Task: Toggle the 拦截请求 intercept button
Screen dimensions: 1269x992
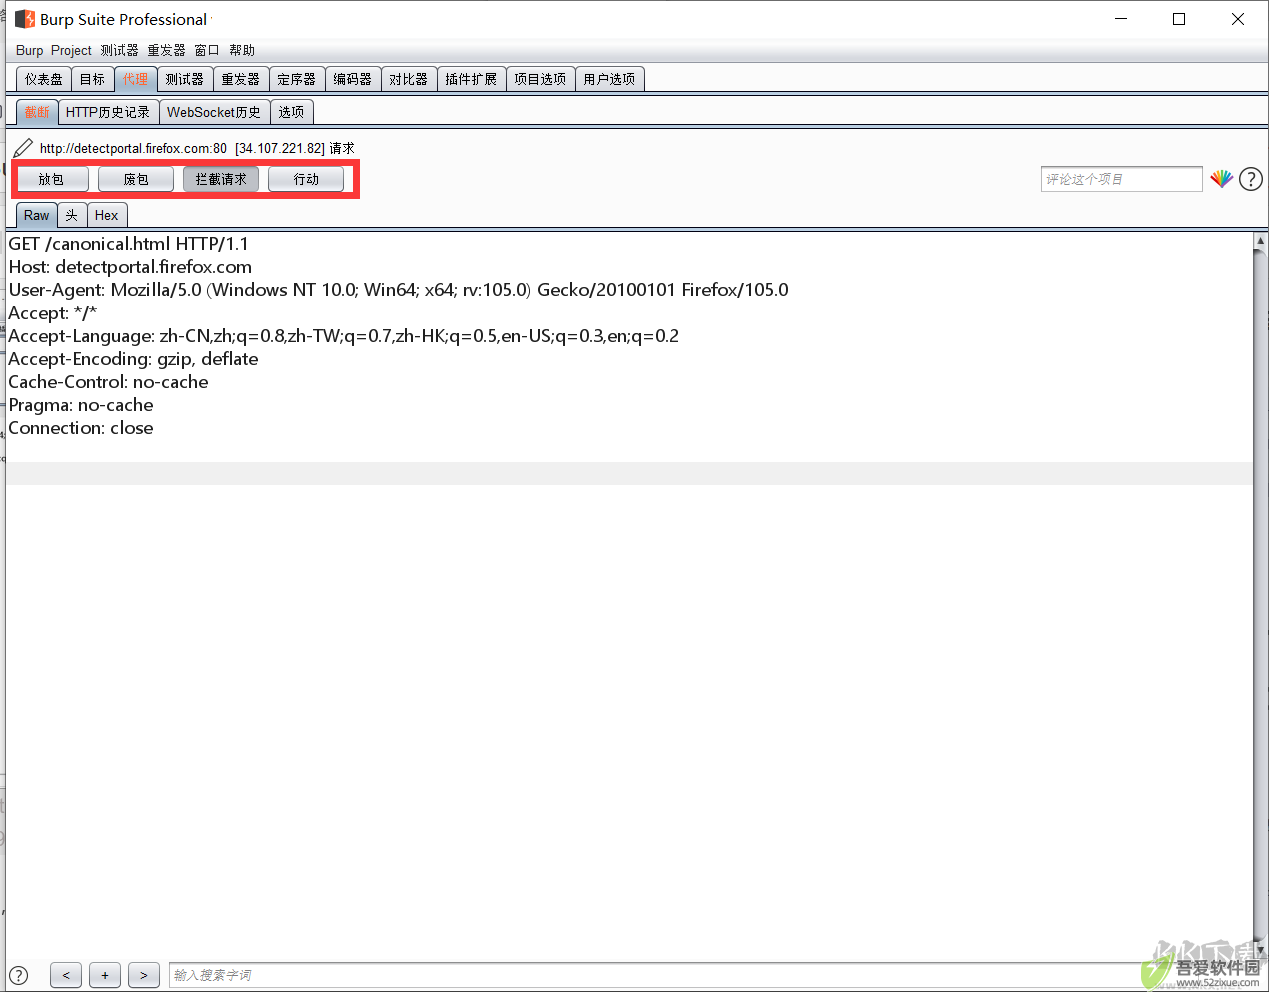Action: click(221, 179)
